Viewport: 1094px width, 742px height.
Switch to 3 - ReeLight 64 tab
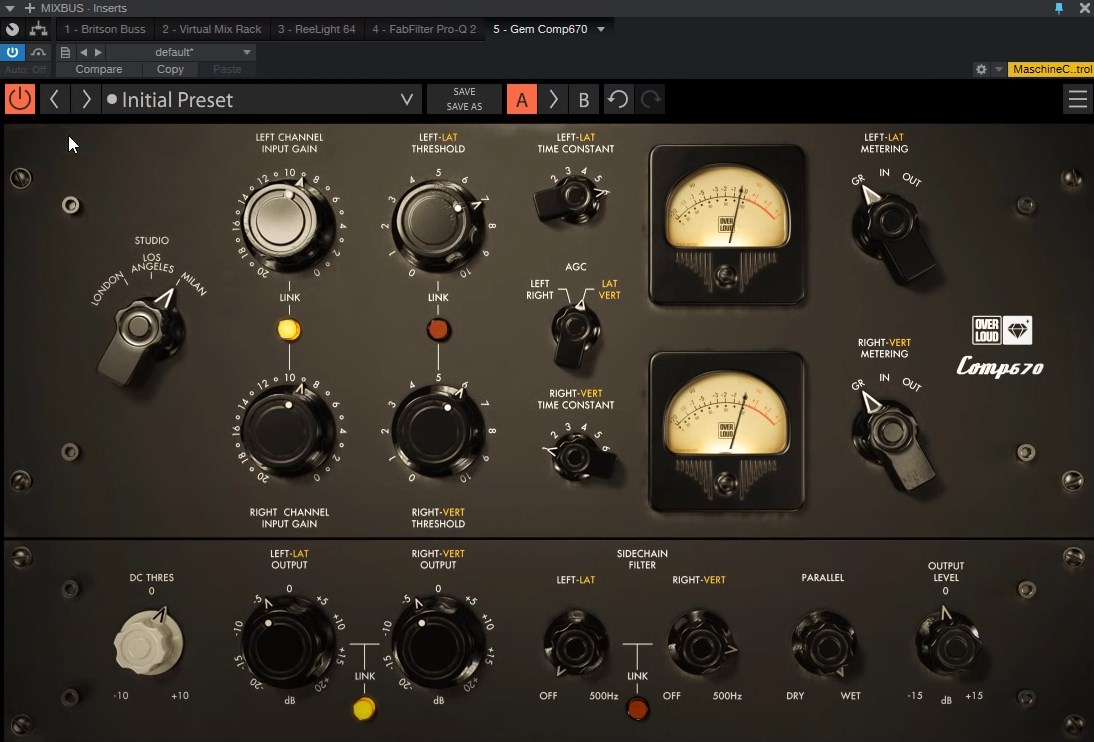[x=316, y=29]
